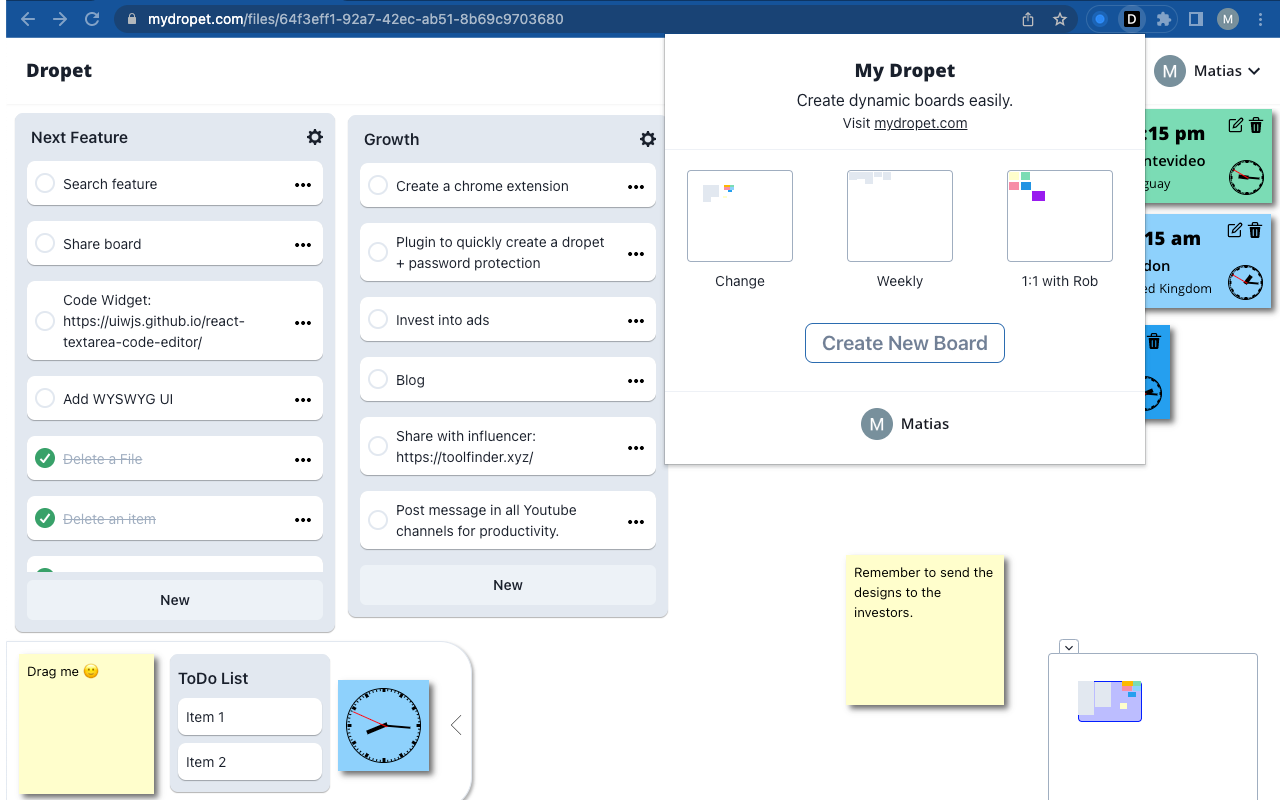Open options for Create a chrome extension

636,187
